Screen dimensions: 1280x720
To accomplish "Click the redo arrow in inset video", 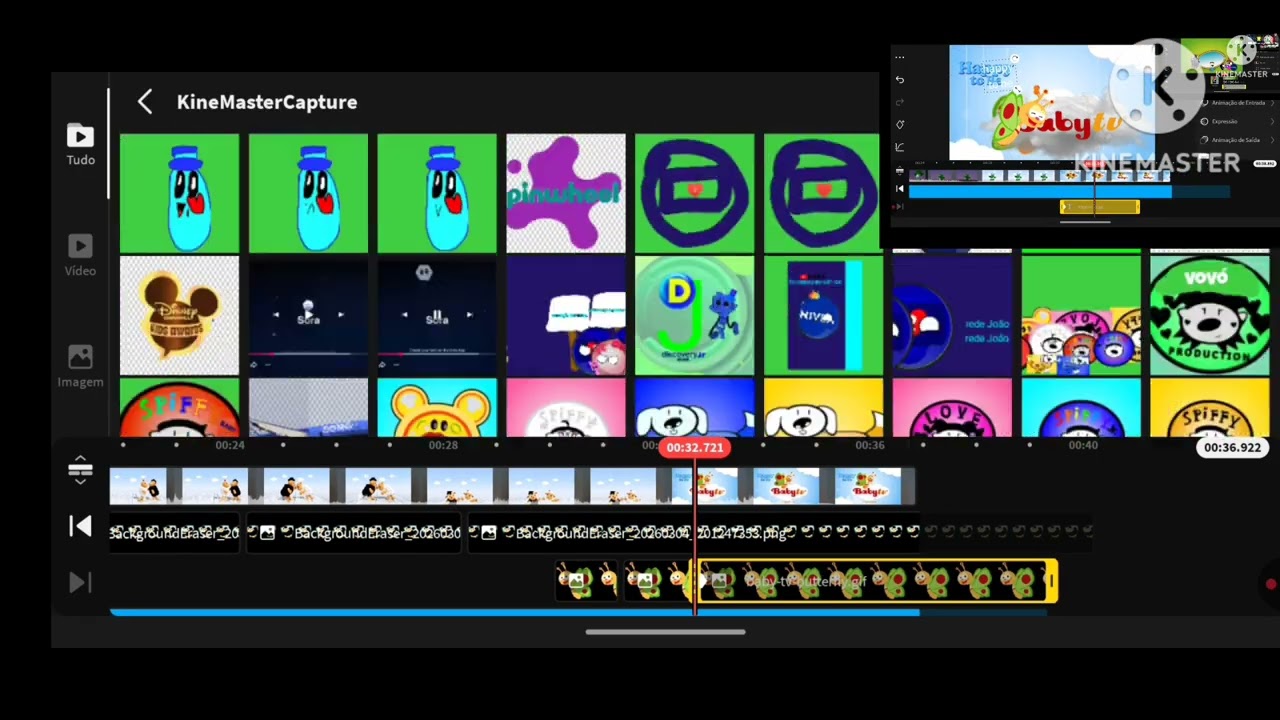I will coord(899,102).
